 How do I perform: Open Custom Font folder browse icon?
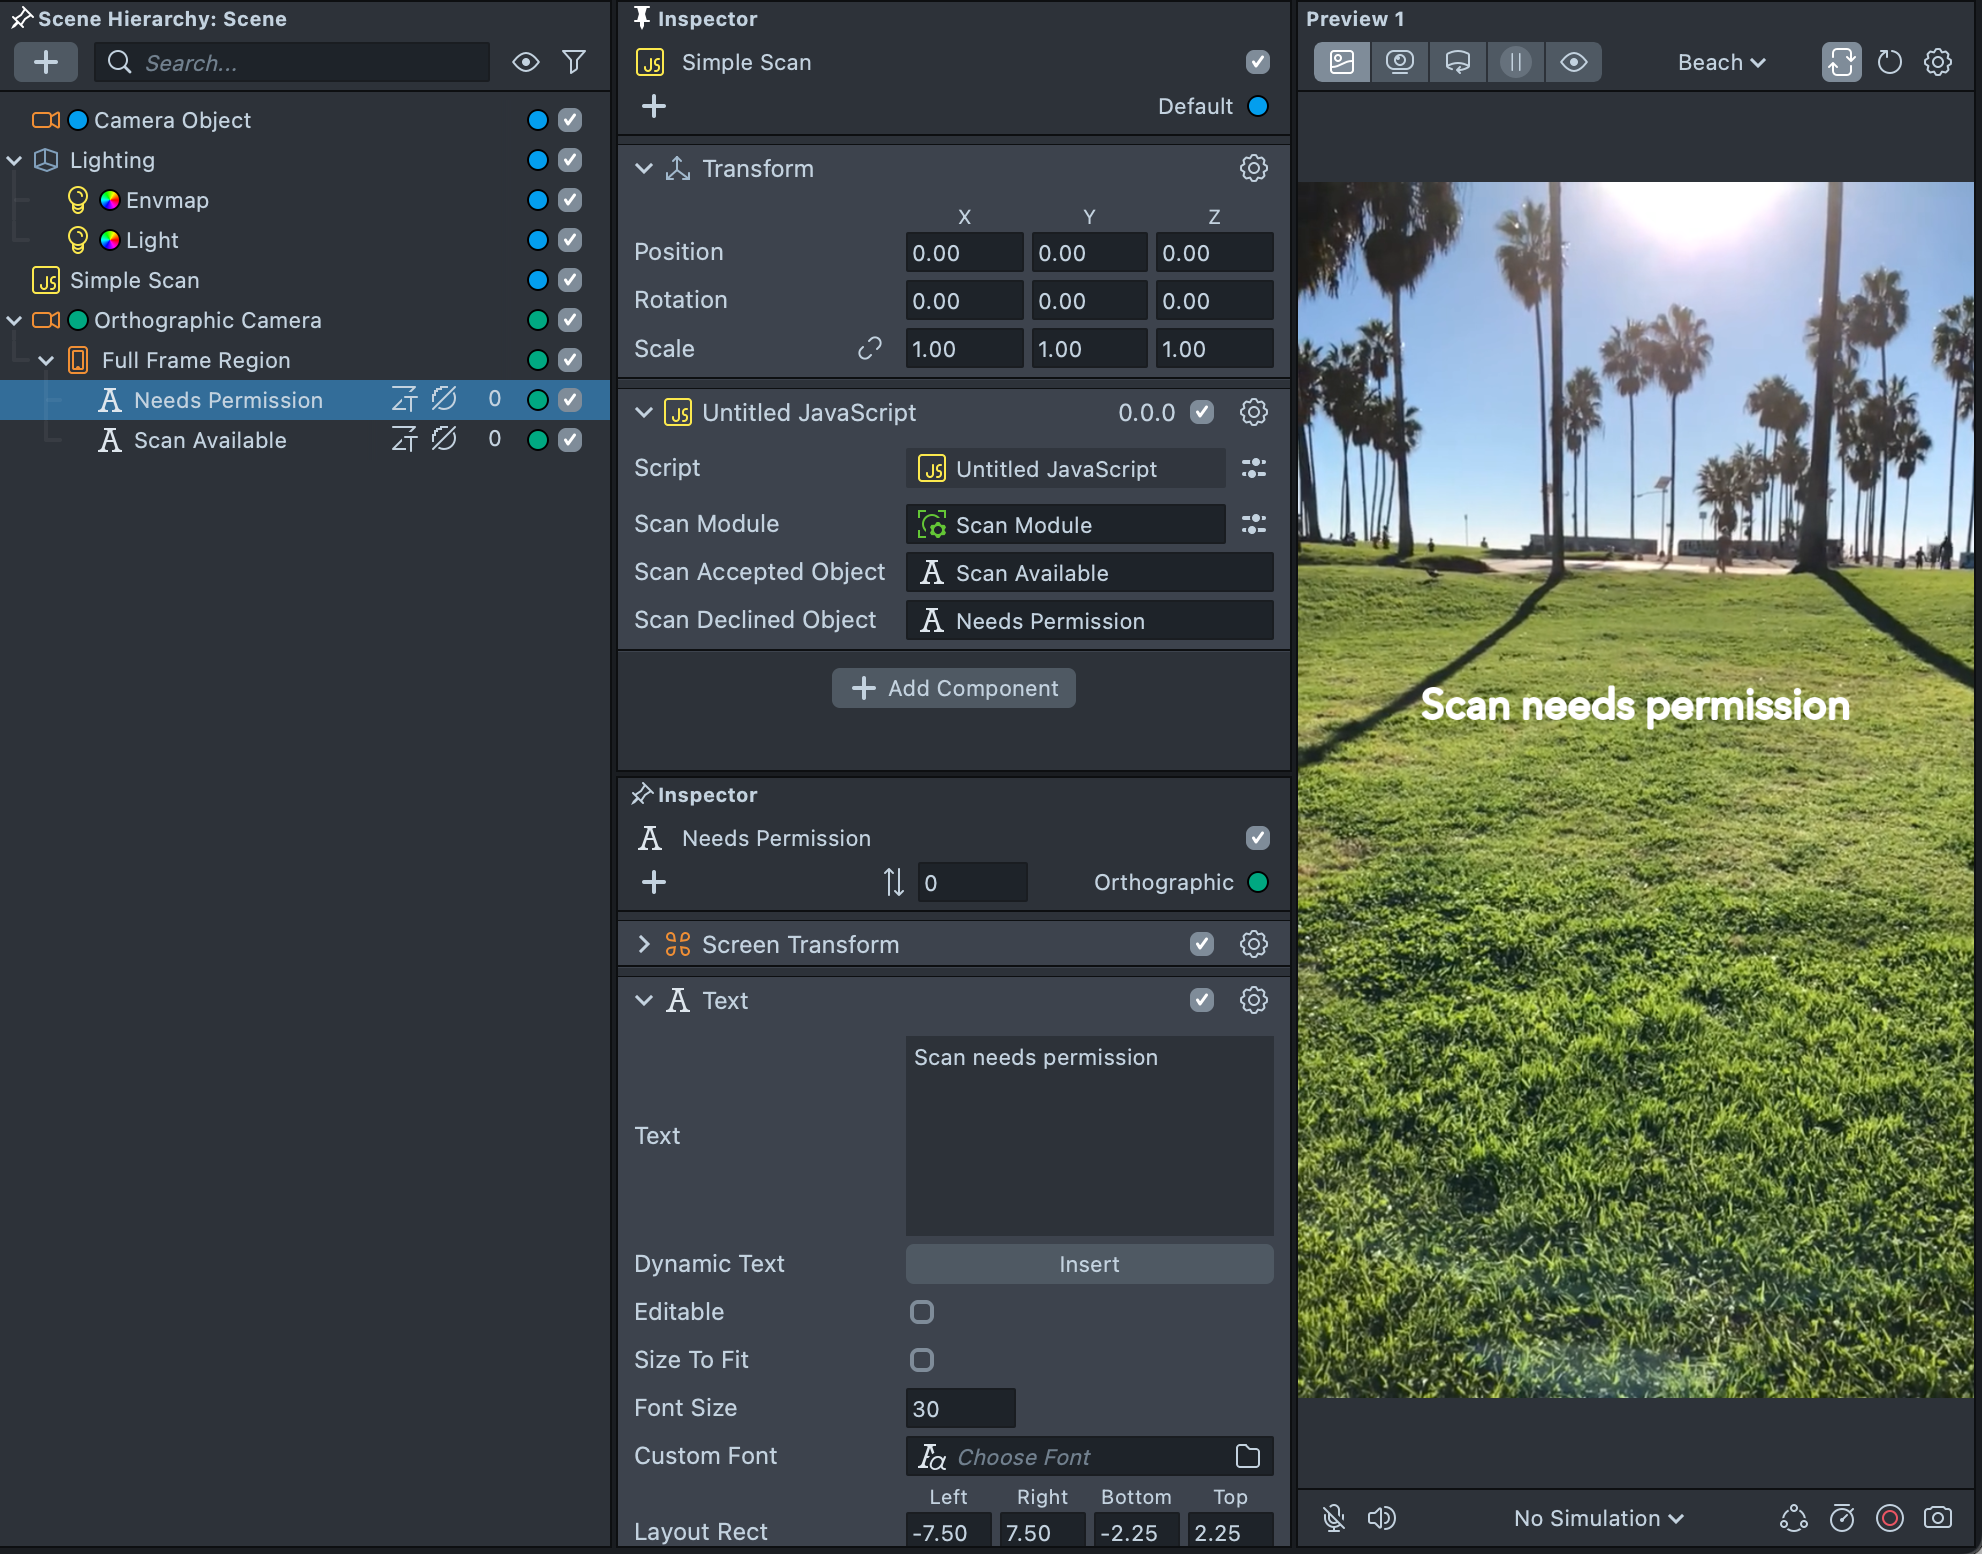point(1247,1456)
